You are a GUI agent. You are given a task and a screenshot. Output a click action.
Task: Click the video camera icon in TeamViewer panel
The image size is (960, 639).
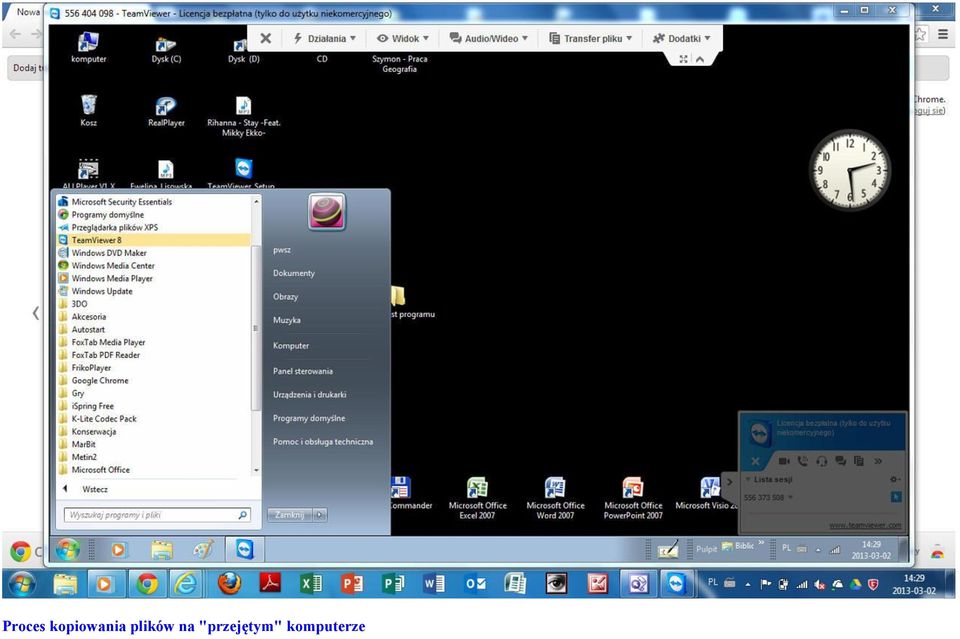(784, 461)
